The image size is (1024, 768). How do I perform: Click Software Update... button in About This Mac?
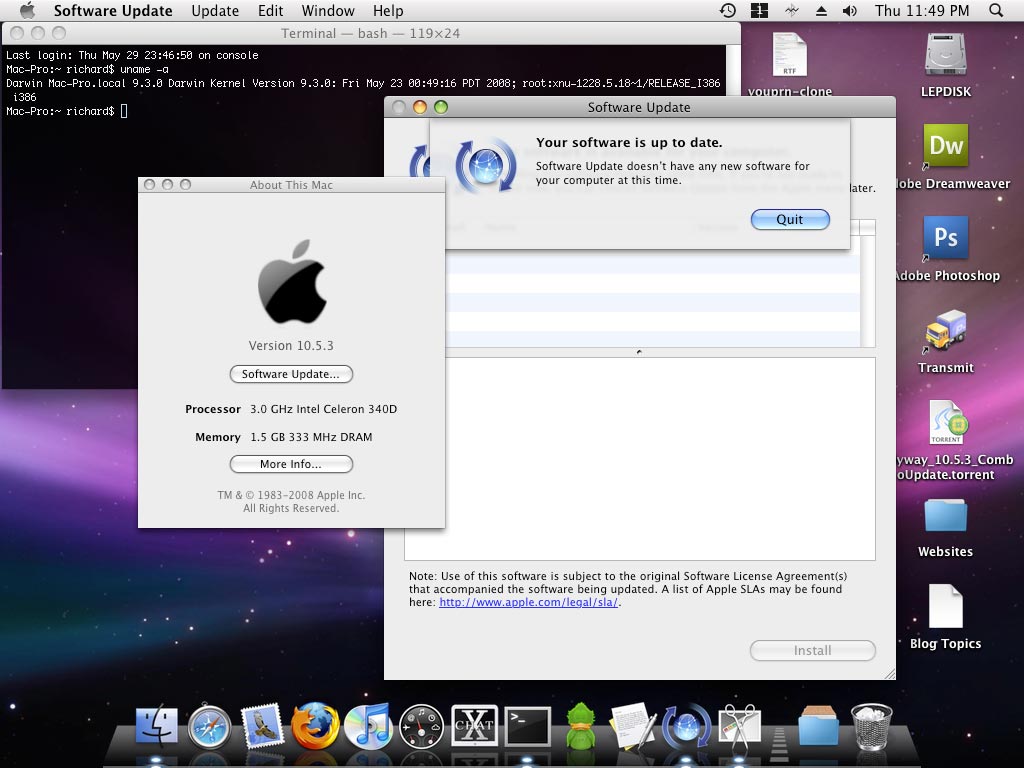click(x=291, y=374)
